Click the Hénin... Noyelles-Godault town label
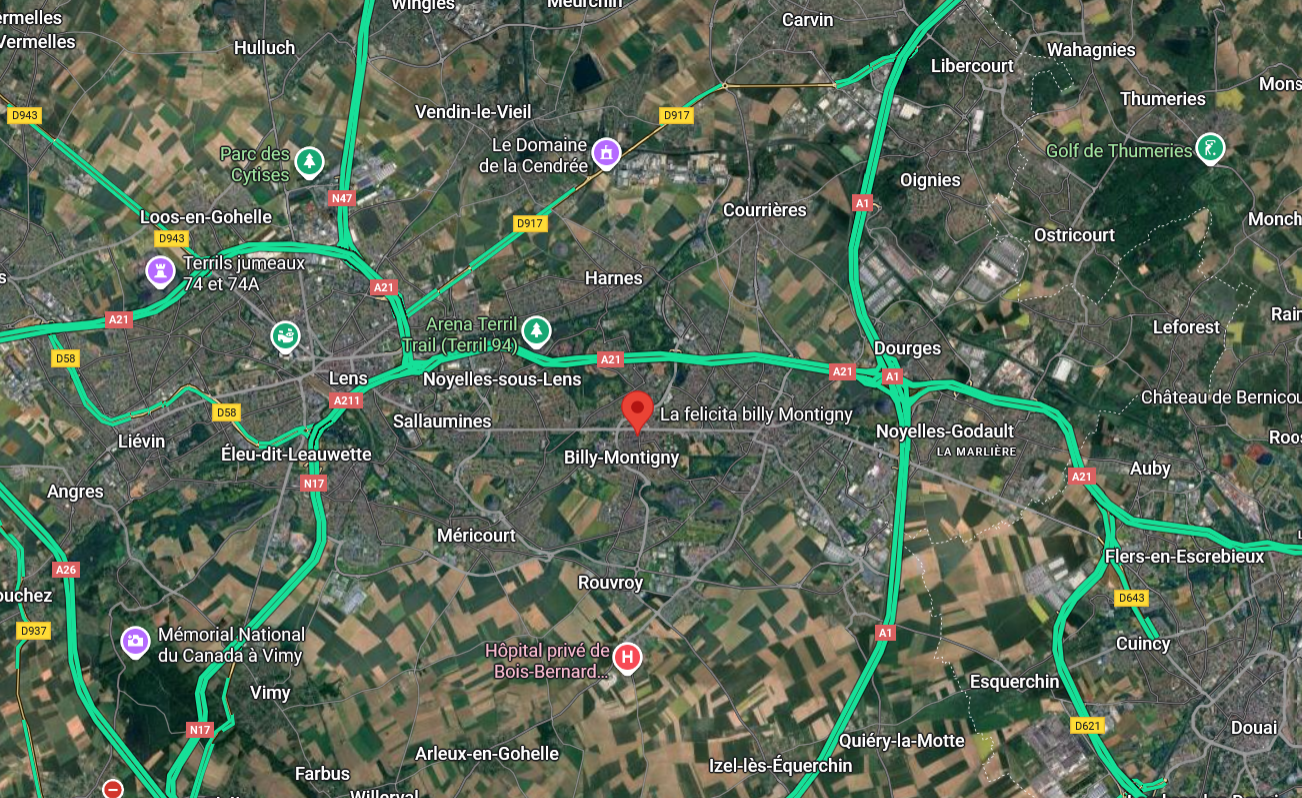Viewport: 1302px width, 798px height. pyautogui.click(x=945, y=431)
